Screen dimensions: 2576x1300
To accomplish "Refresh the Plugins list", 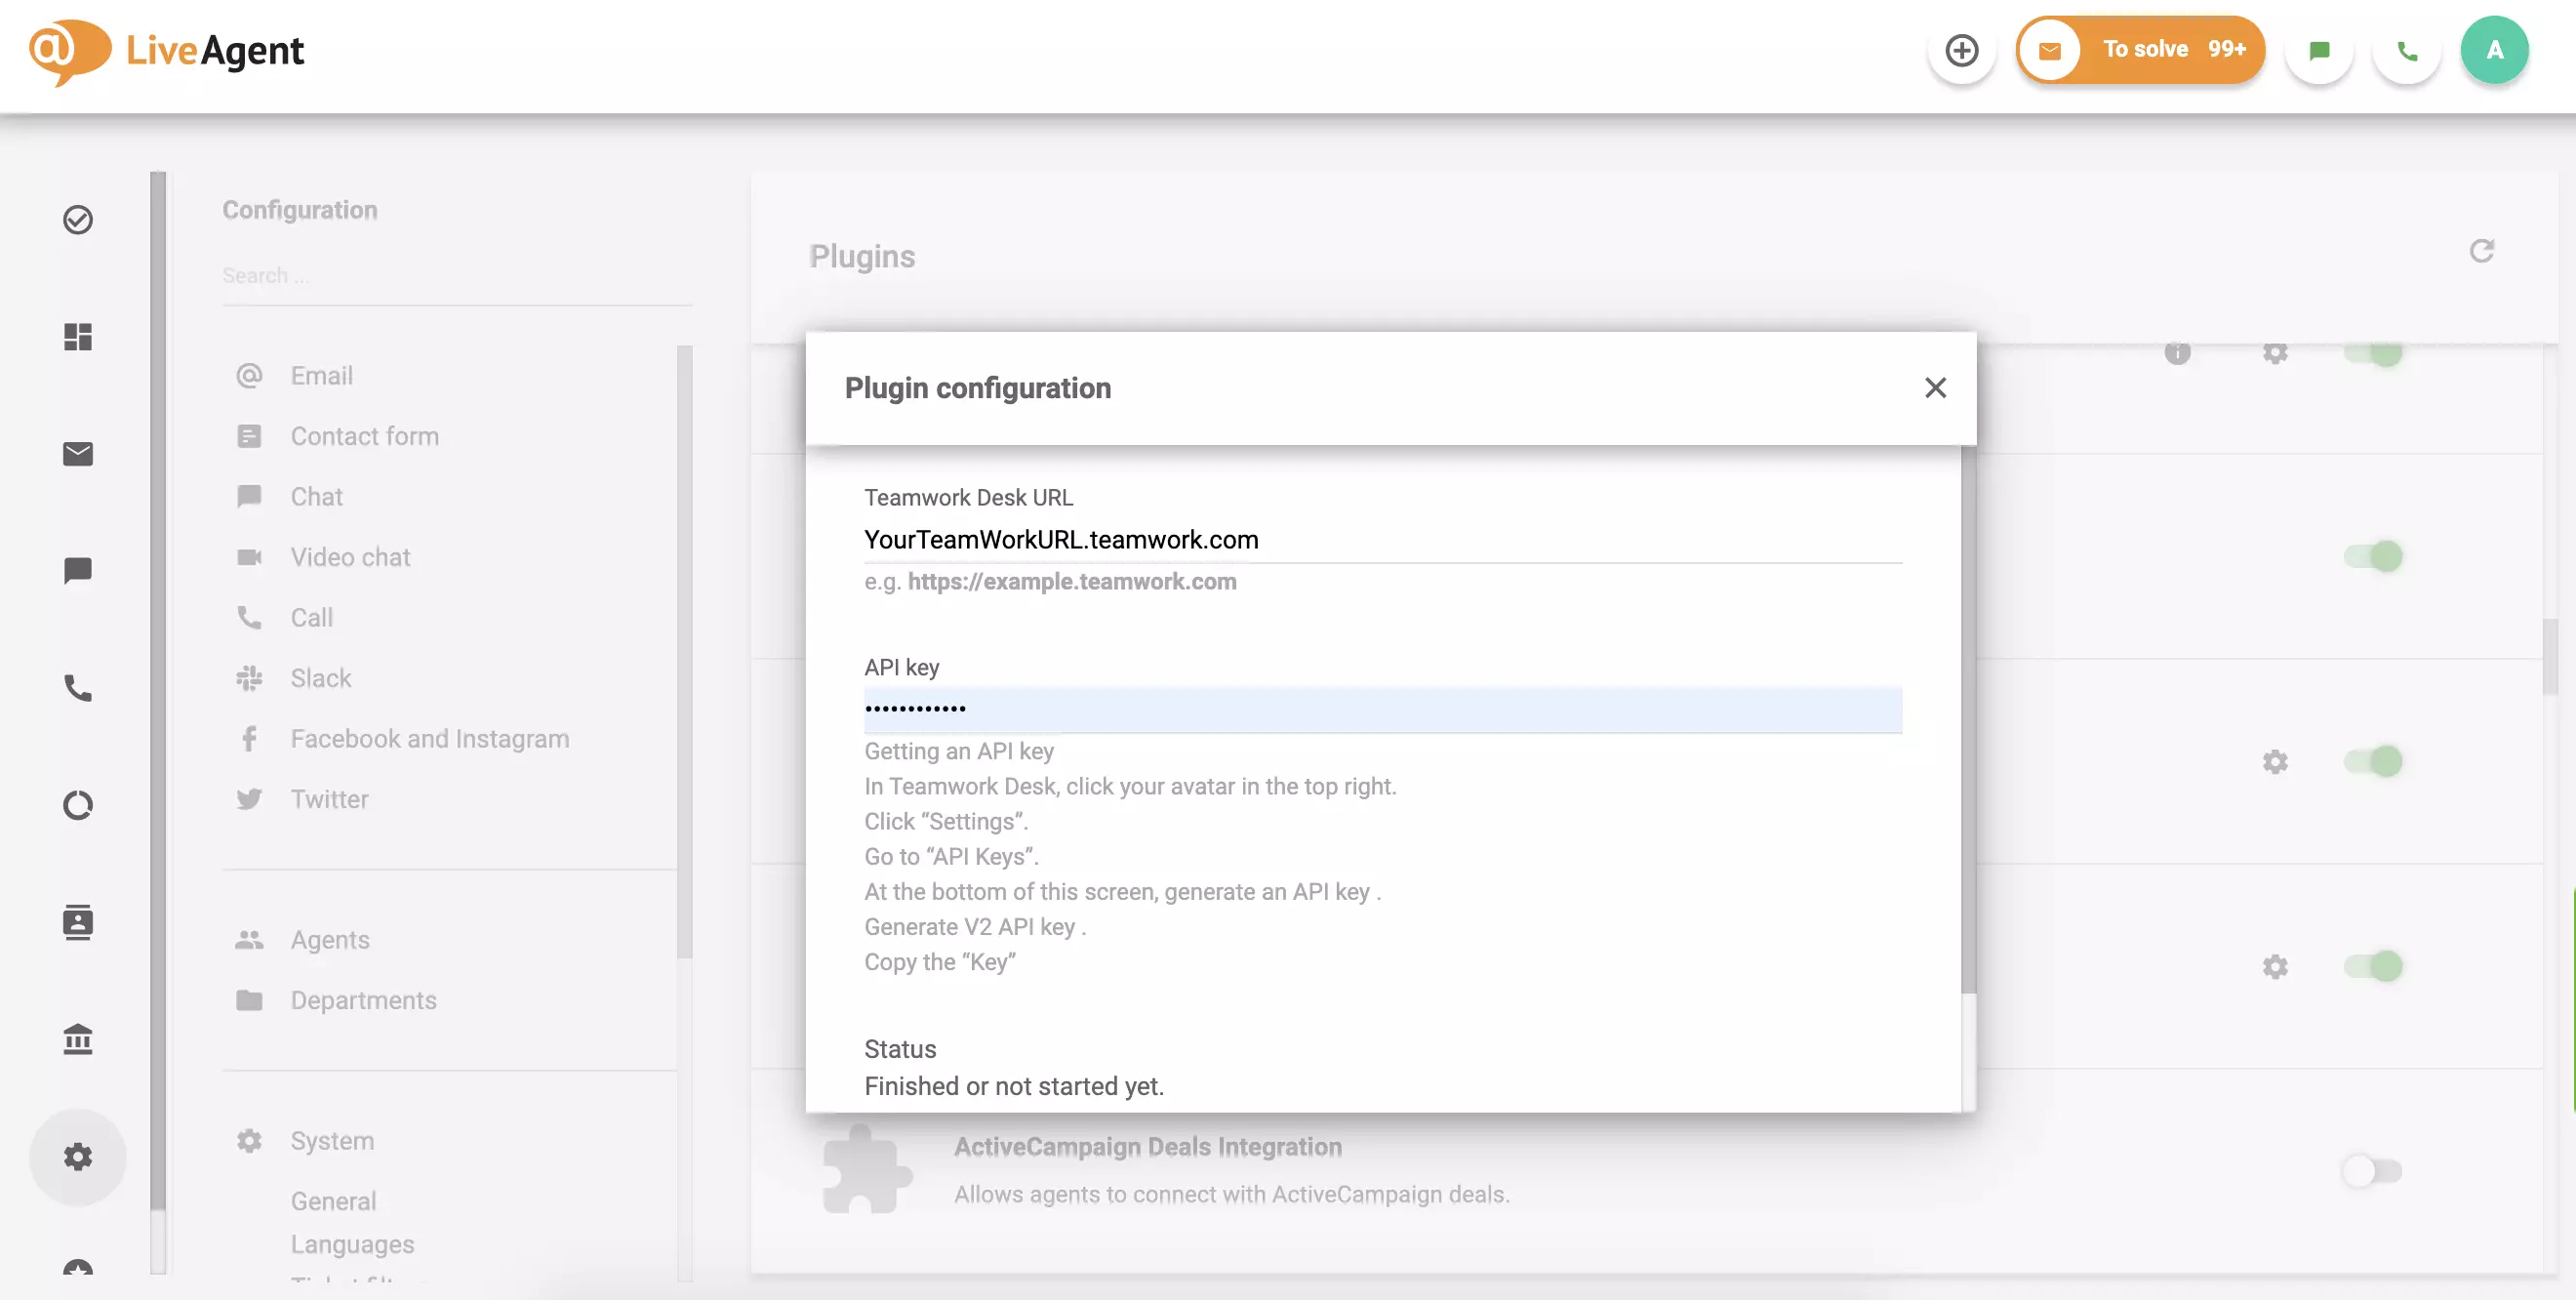I will [x=2483, y=251].
